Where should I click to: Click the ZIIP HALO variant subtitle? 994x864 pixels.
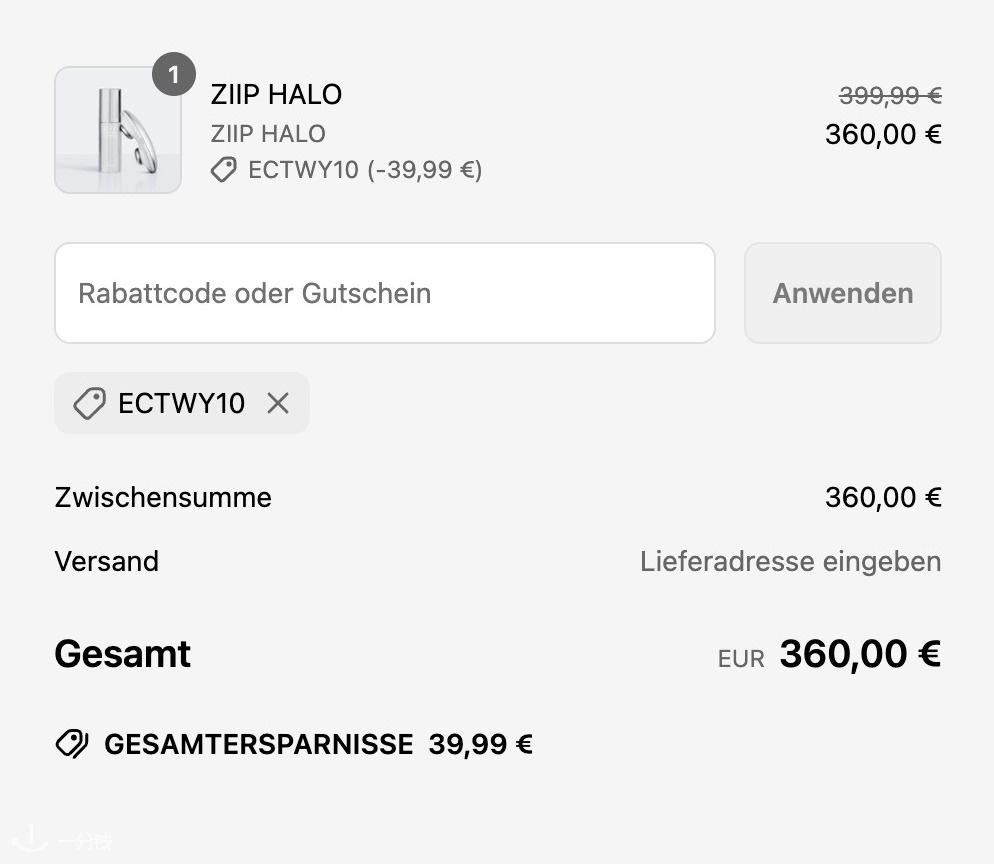click(268, 134)
